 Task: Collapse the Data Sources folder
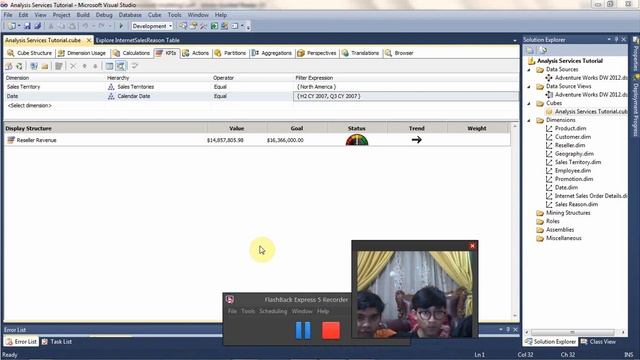[x=529, y=70]
